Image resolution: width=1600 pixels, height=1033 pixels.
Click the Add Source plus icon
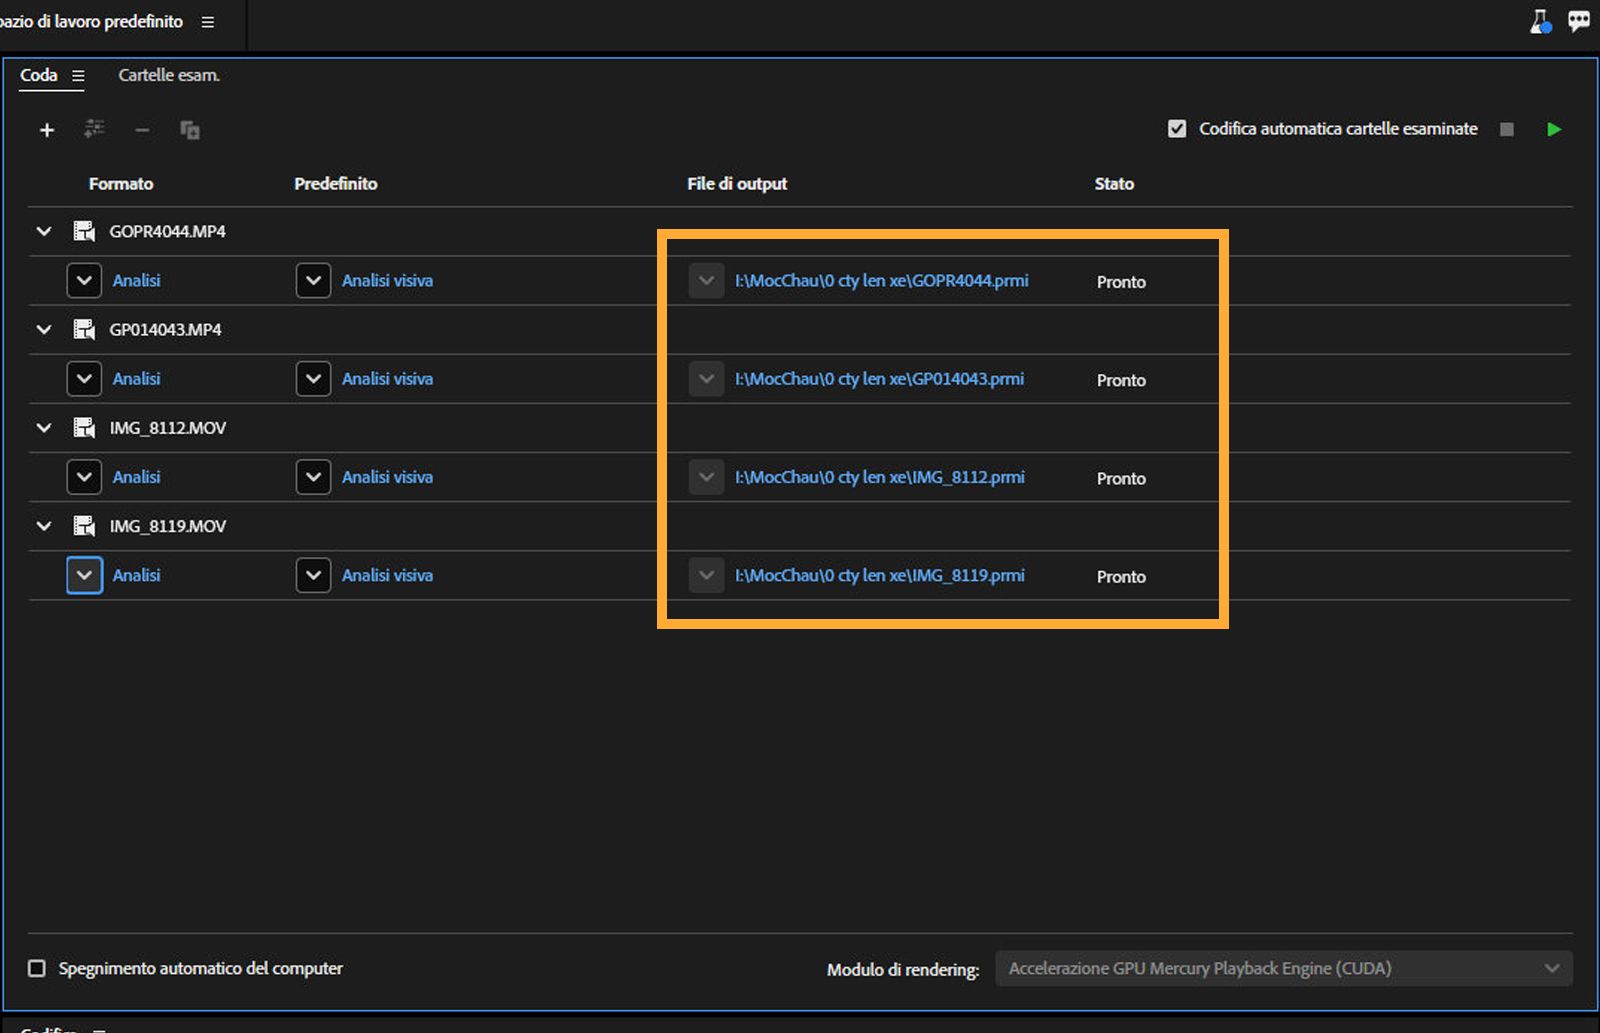(46, 130)
